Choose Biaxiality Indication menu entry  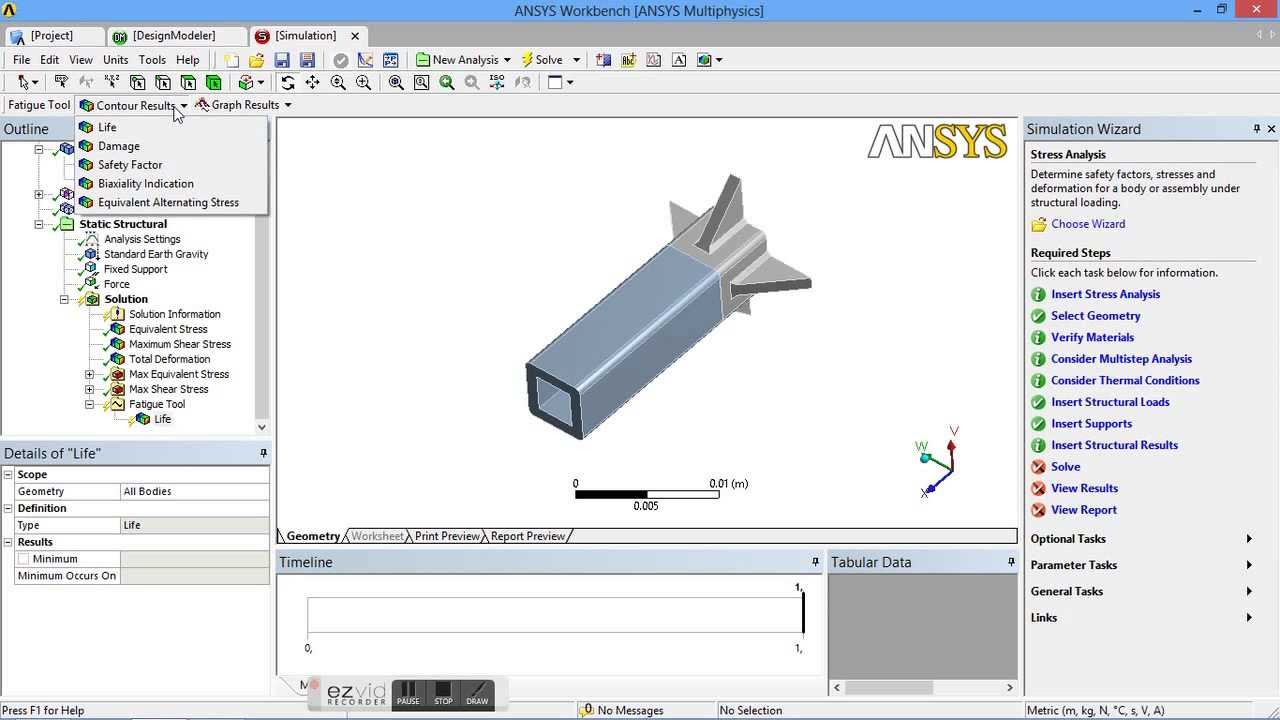pyautogui.click(x=171, y=184)
